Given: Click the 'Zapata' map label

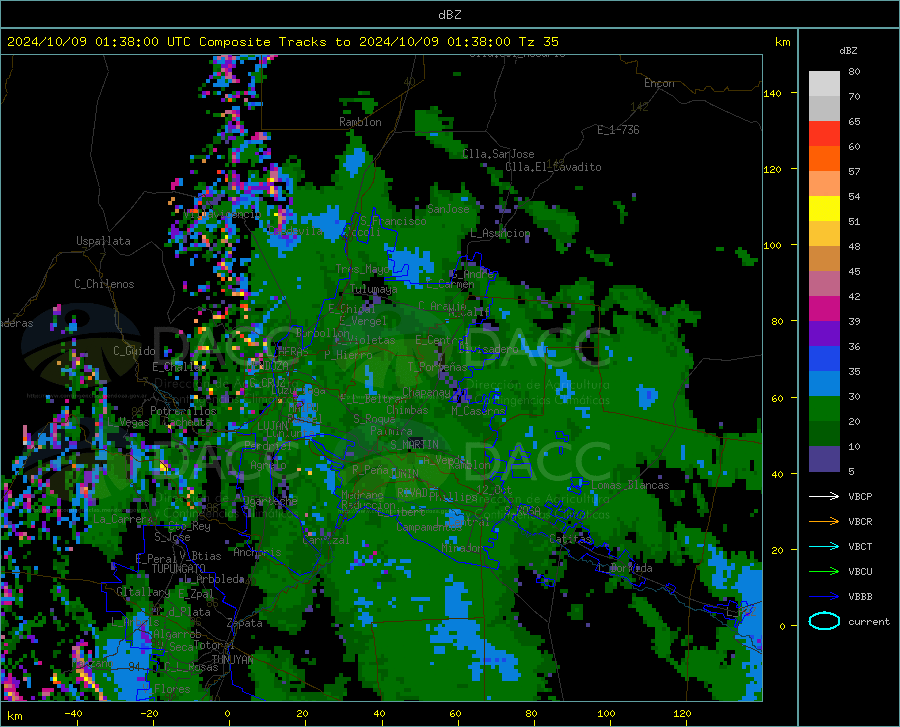Looking at the screenshot, I should click(245, 623).
